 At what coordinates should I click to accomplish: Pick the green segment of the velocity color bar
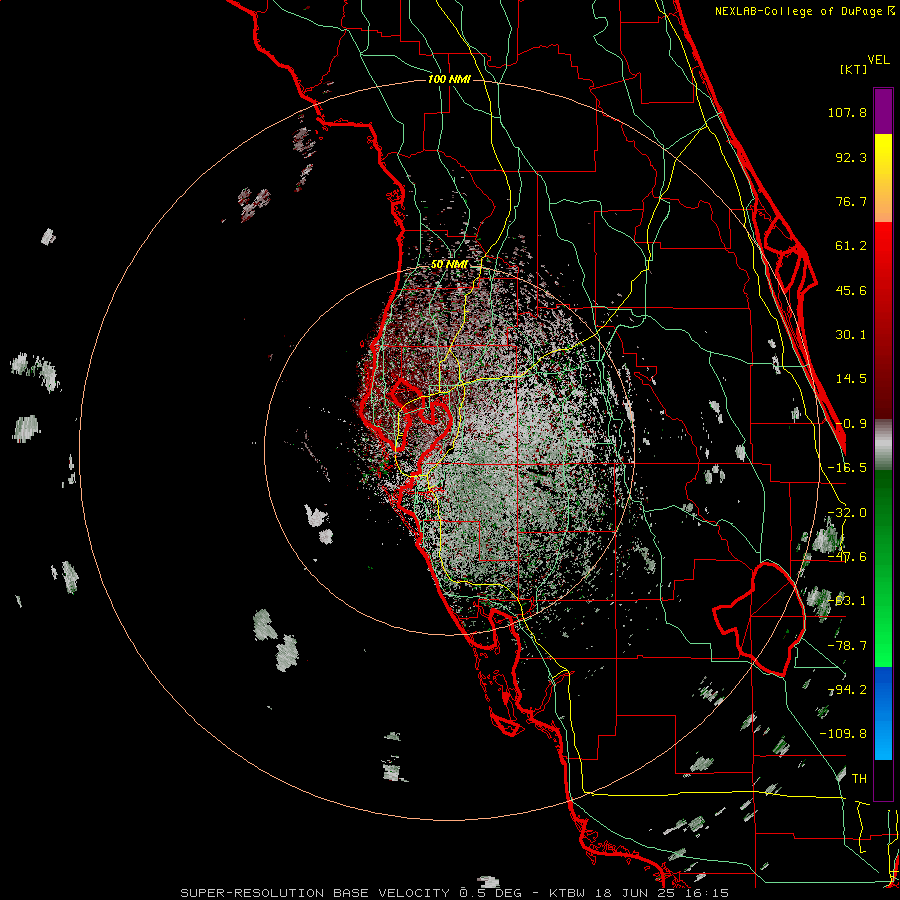coord(883,568)
